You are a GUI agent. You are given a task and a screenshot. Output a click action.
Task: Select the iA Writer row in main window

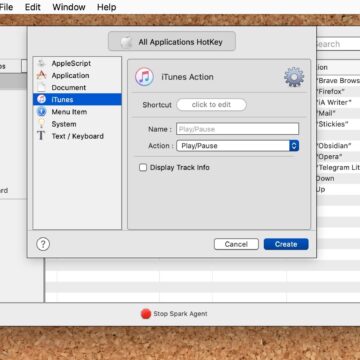pos(338,102)
